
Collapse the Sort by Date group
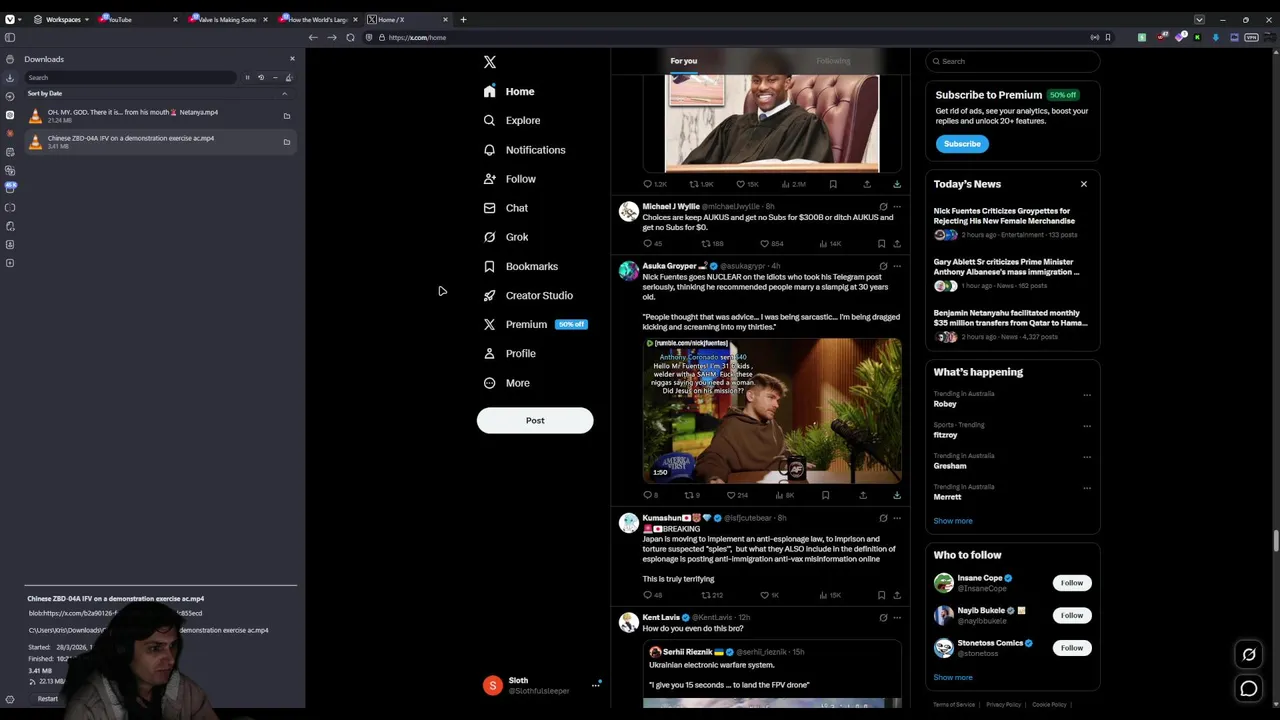tap(284, 93)
